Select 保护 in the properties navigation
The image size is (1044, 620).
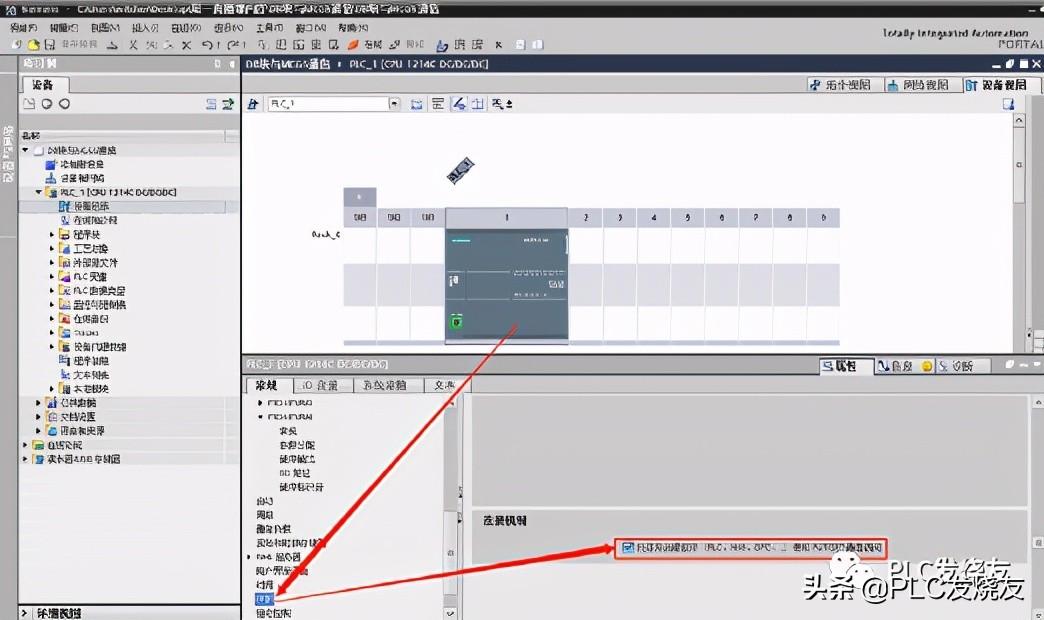coord(264,599)
